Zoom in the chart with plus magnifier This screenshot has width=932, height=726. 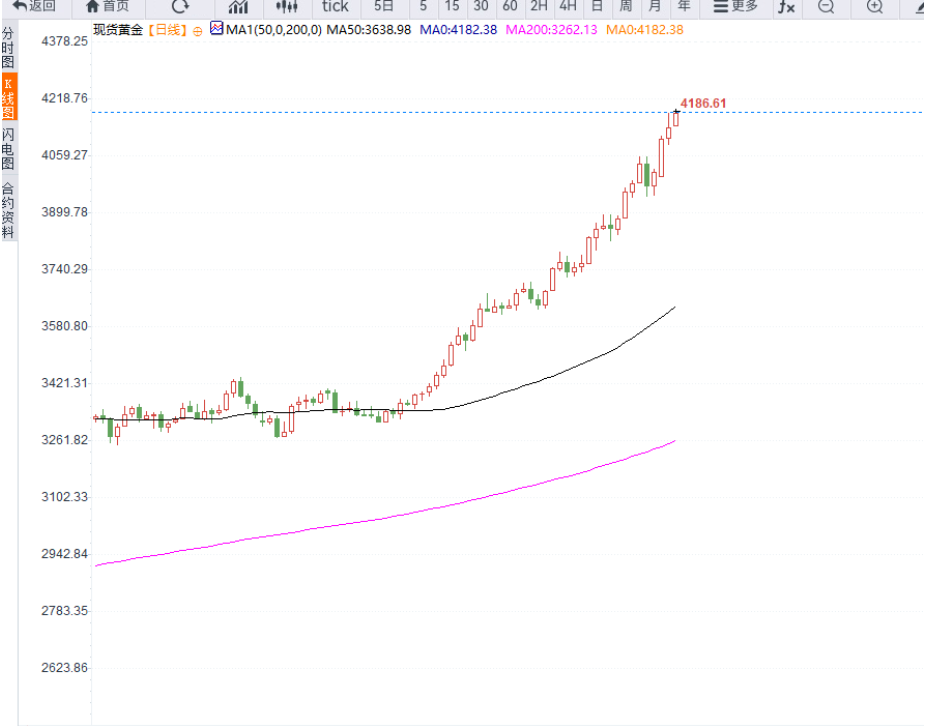point(874,7)
